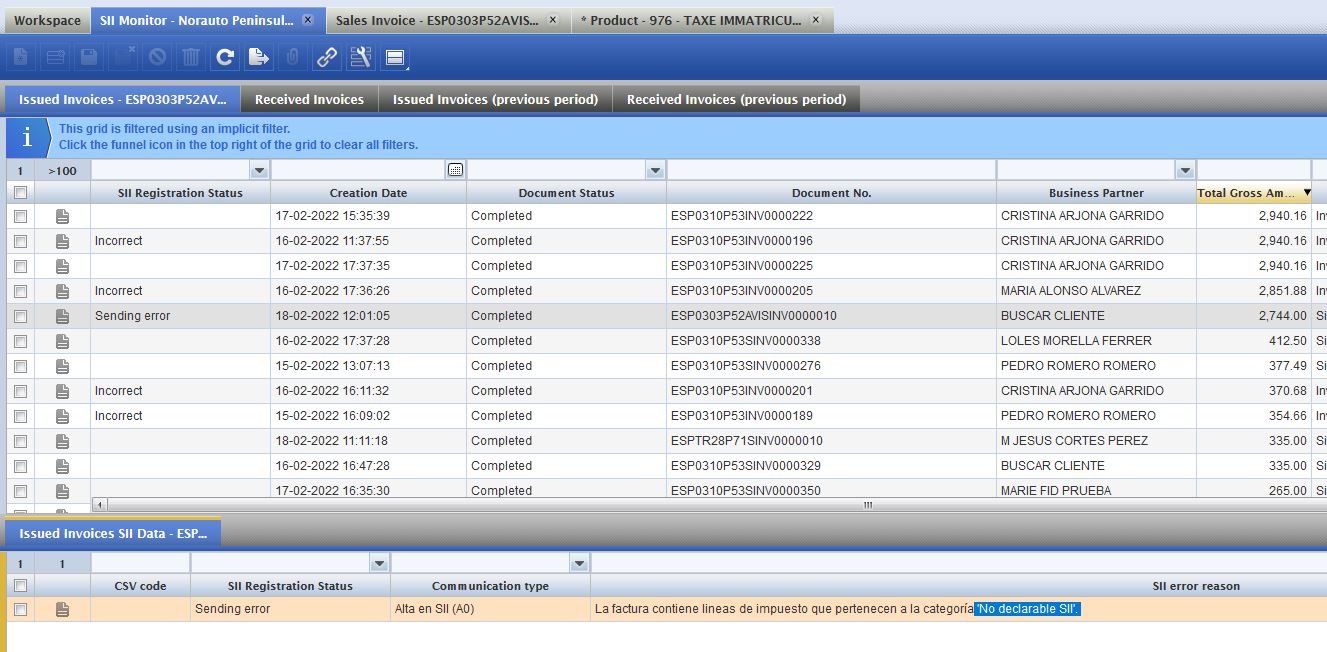Click the Refresh toolbar icon
This screenshot has height=652, width=1327.
coord(225,58)
